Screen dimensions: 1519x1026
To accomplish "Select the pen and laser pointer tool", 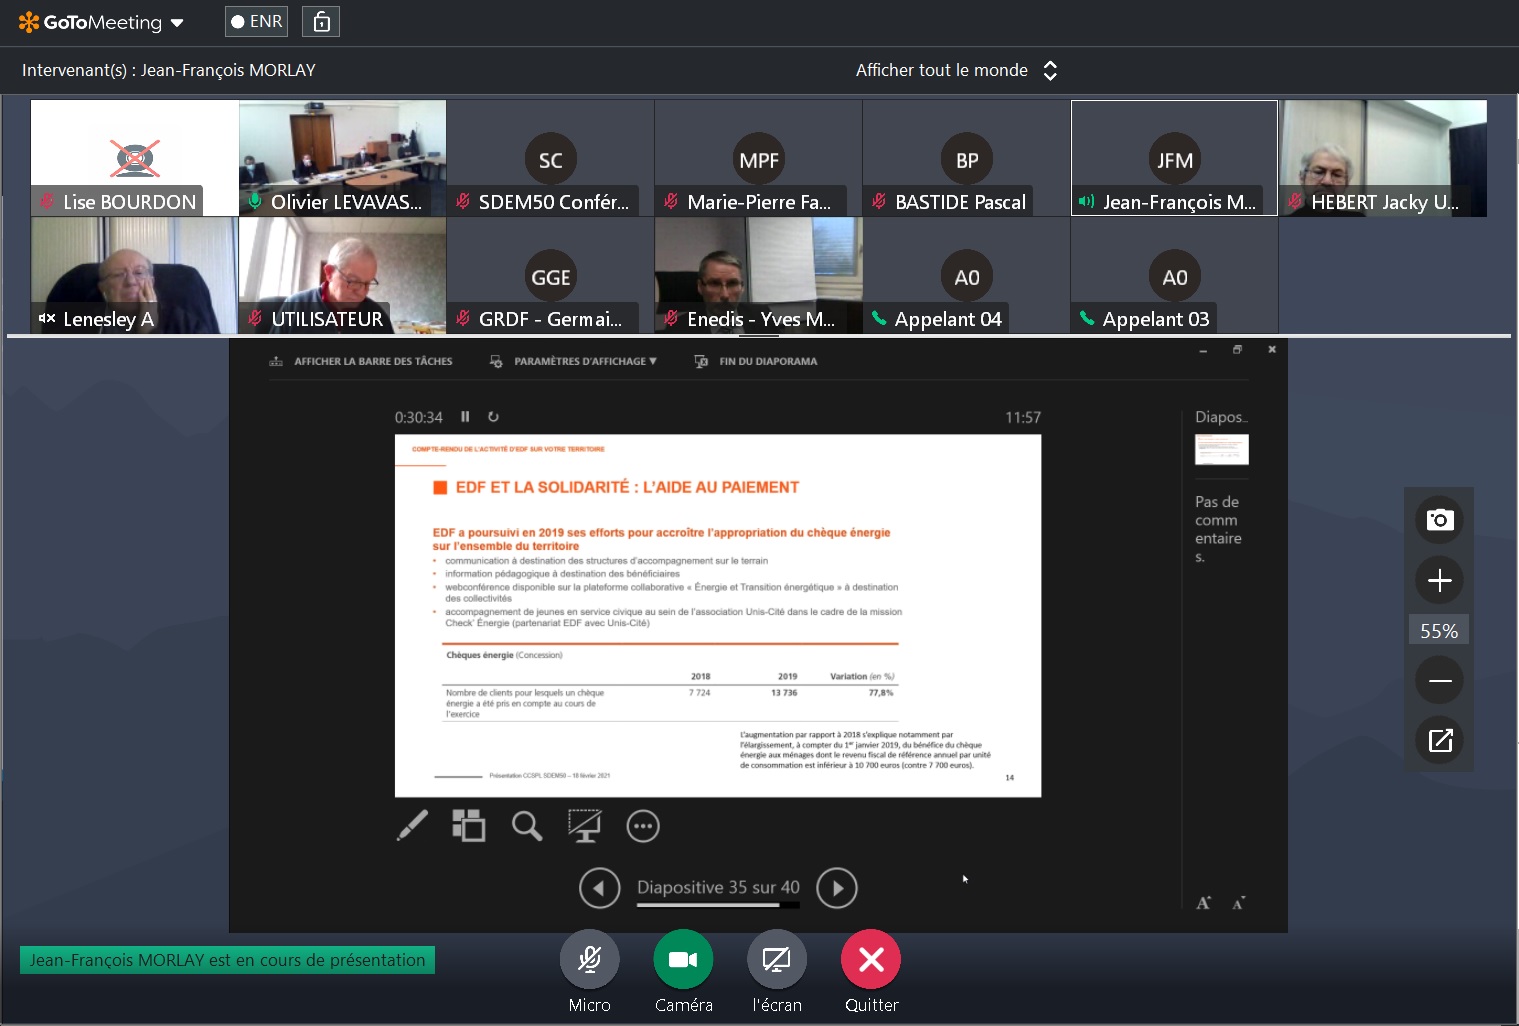I will point(412,826).
